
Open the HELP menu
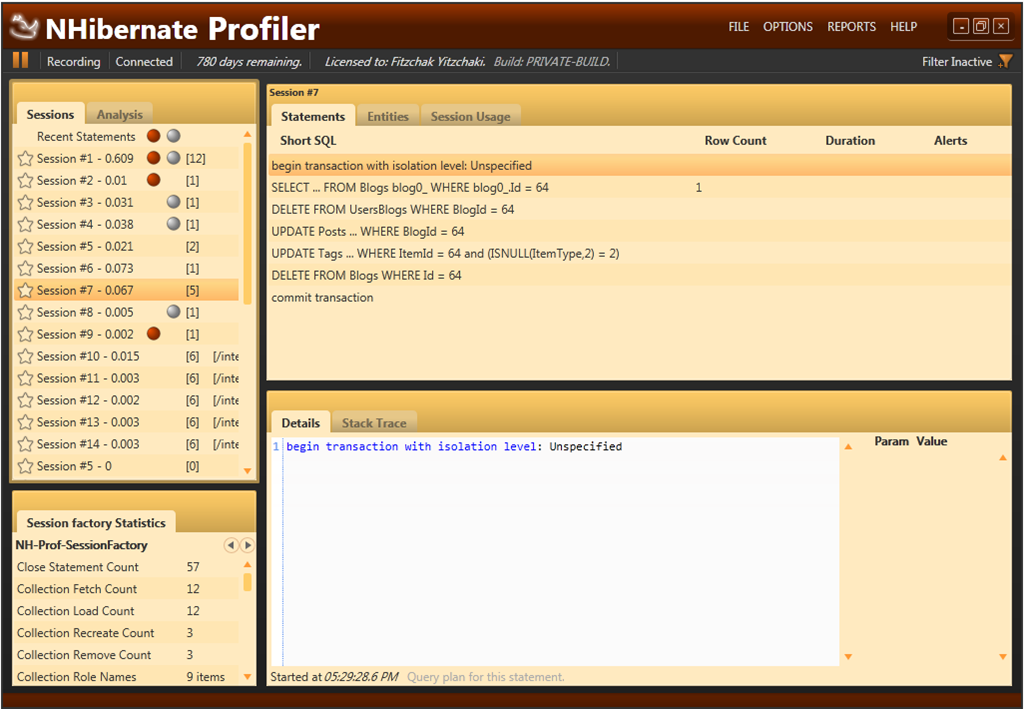[x=903, y=27]
